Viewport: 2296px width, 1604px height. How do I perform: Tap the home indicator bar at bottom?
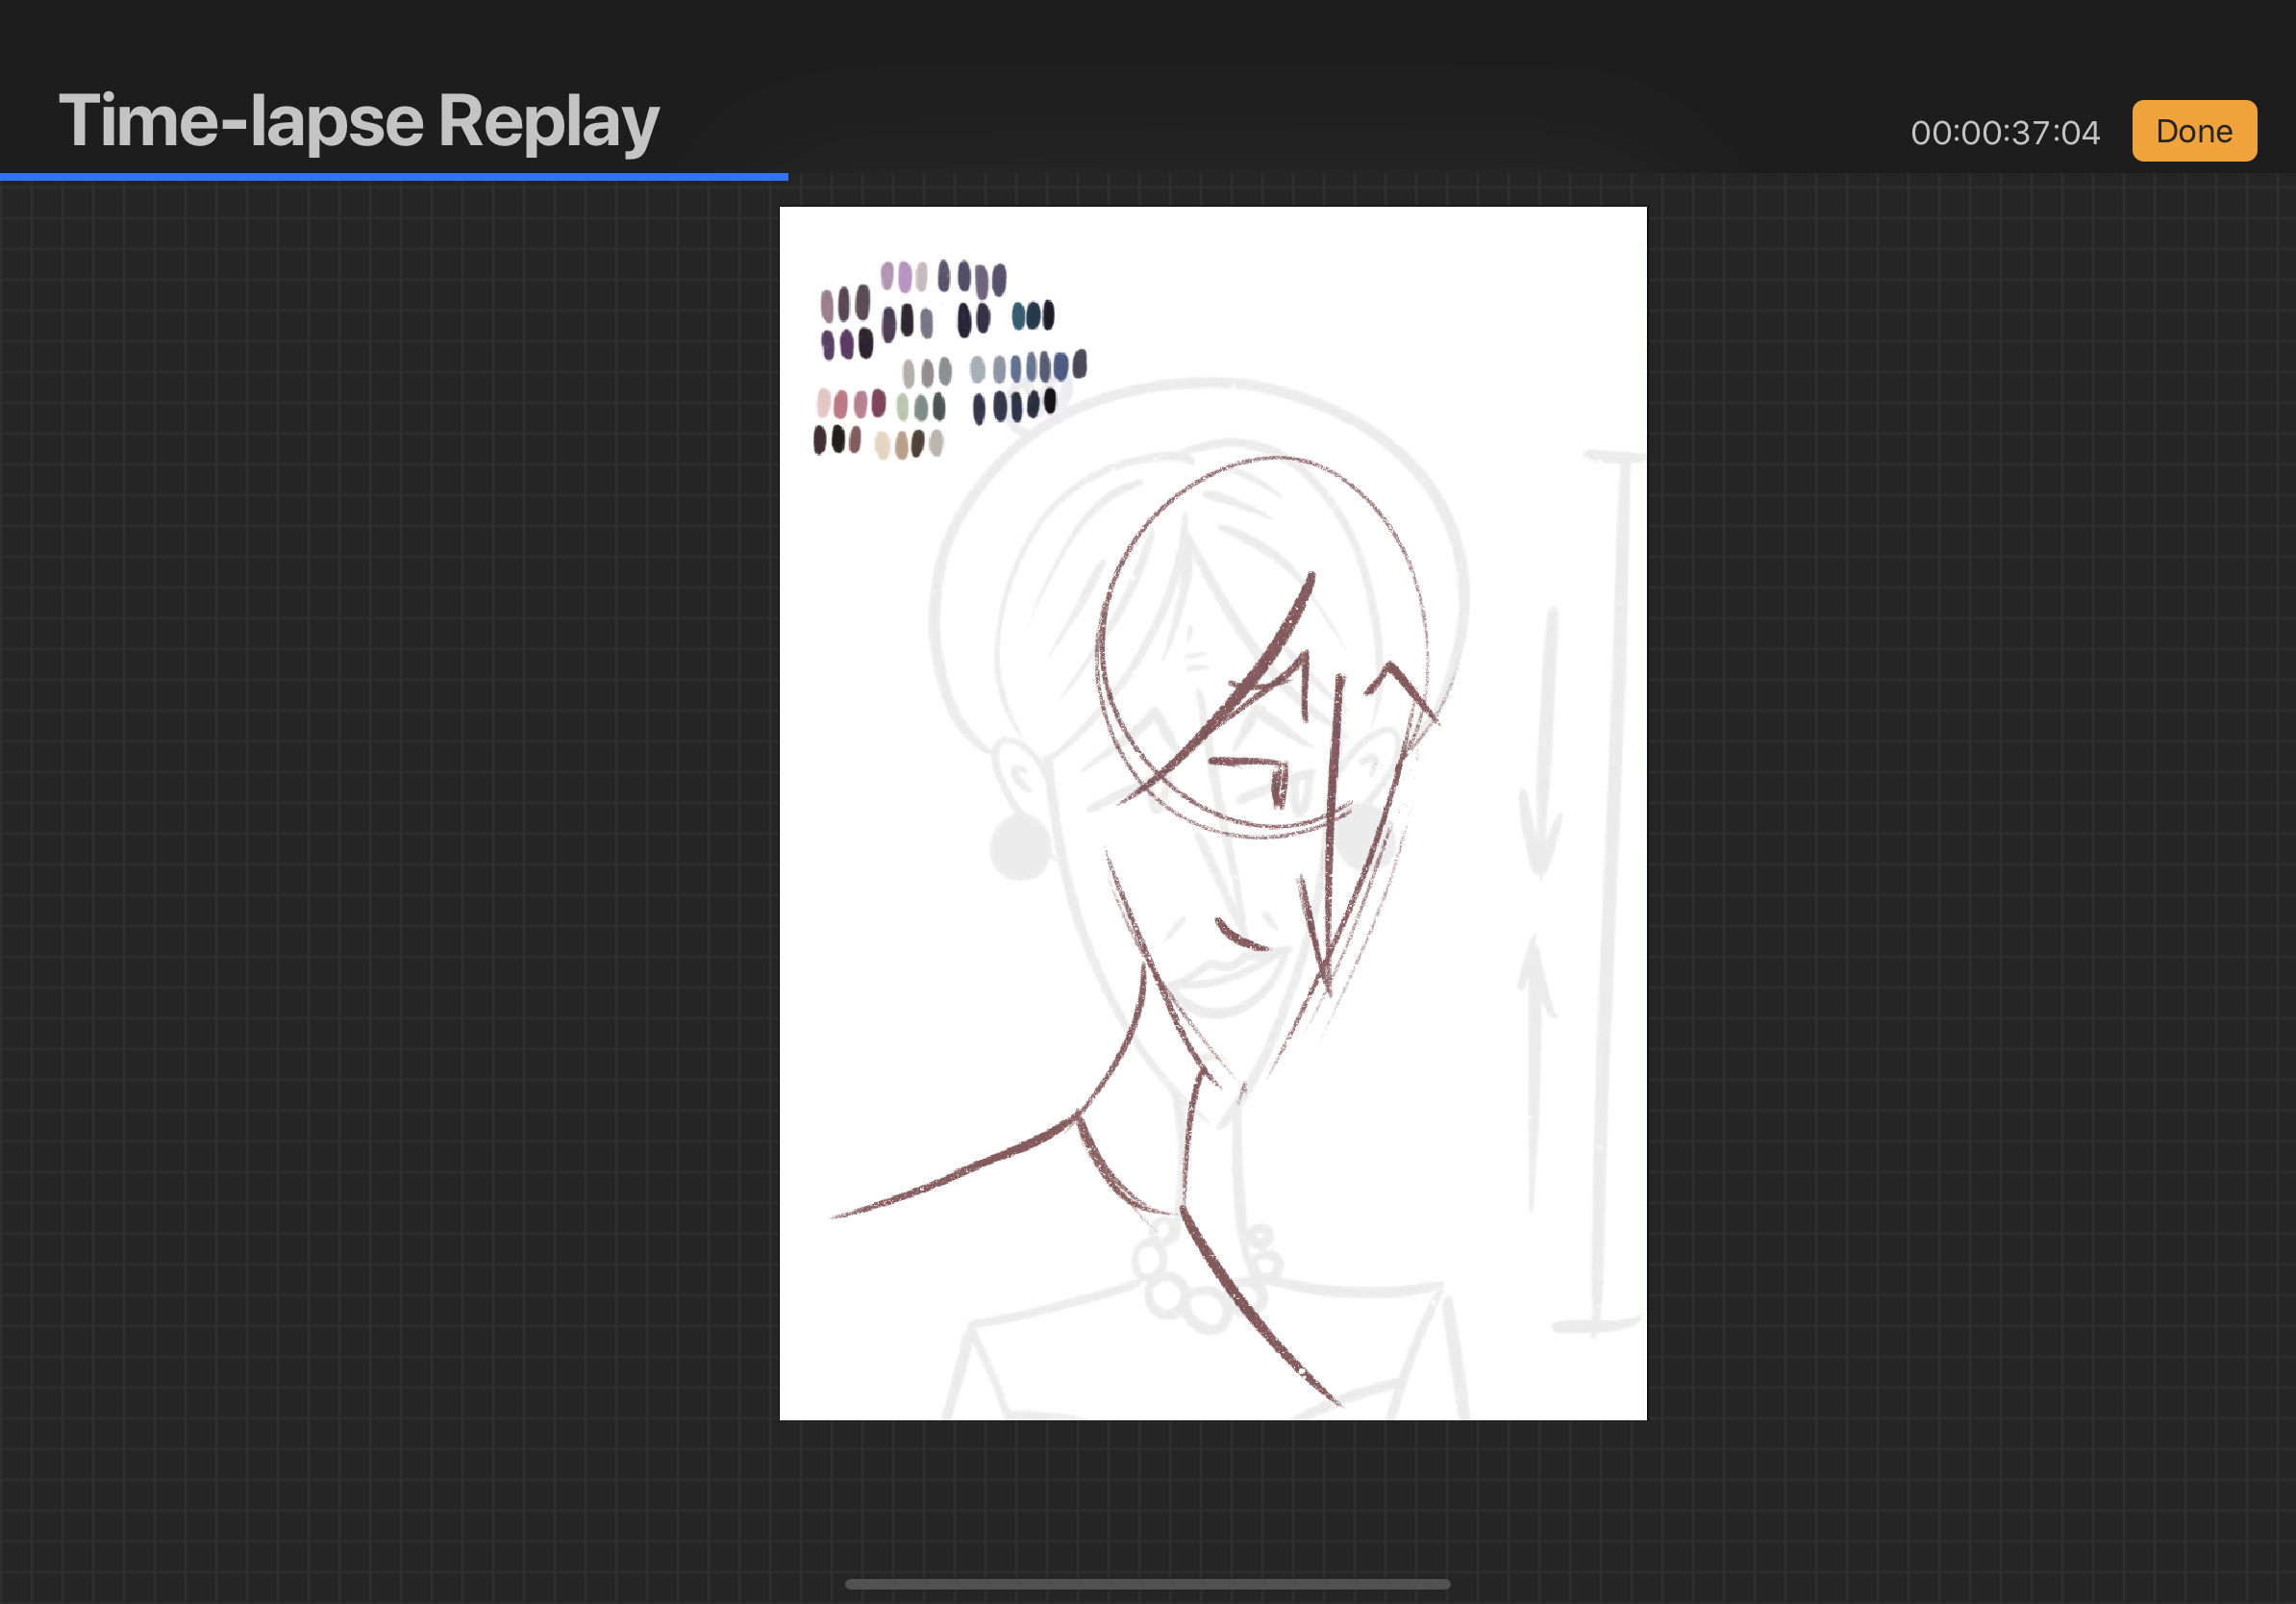pos(1147,1584)
